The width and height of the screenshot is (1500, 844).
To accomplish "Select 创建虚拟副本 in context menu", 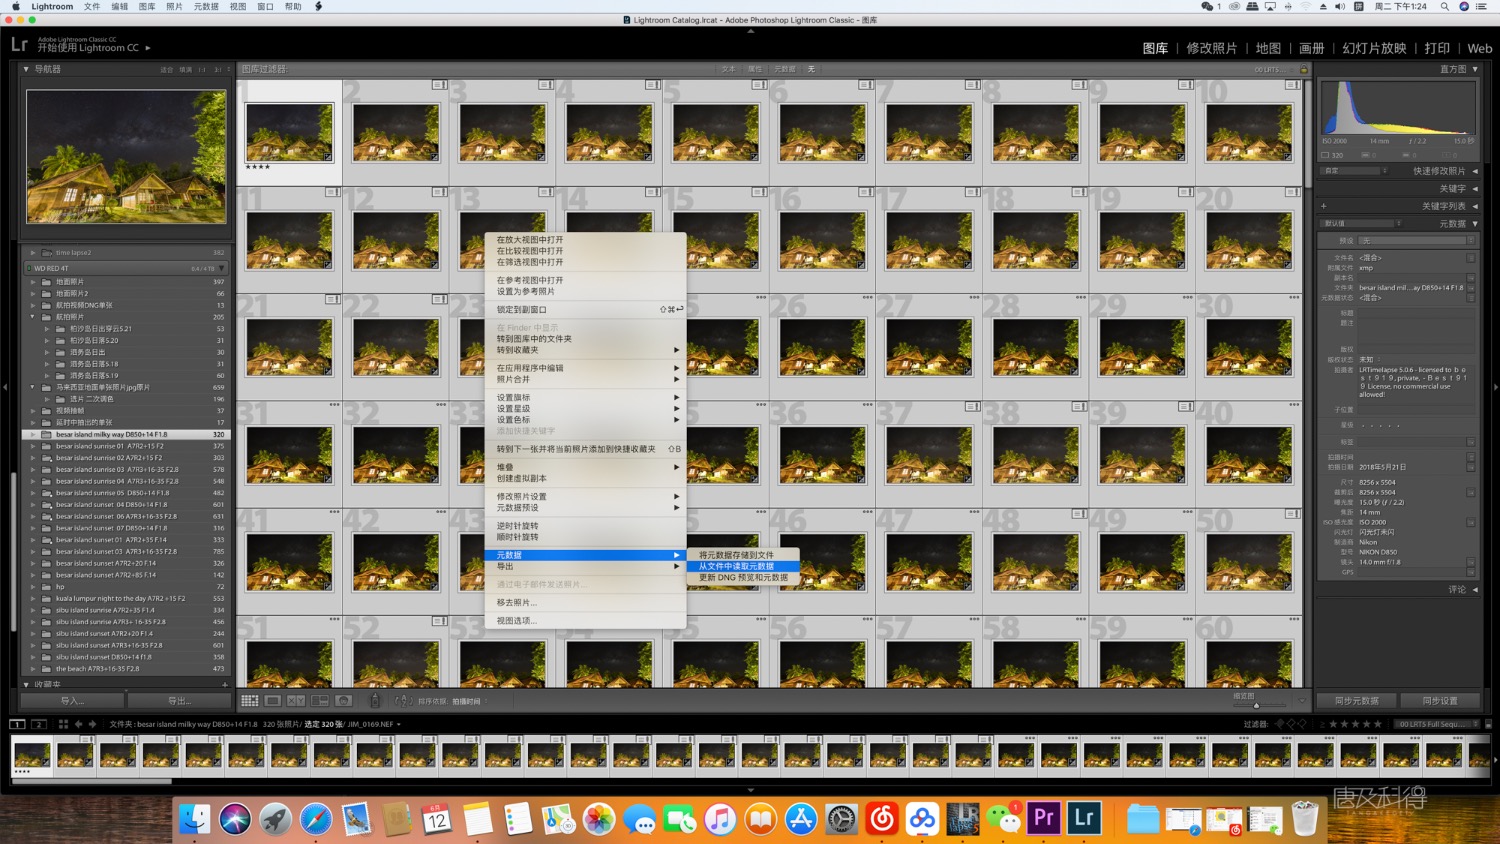I will [x=585, y=478].
